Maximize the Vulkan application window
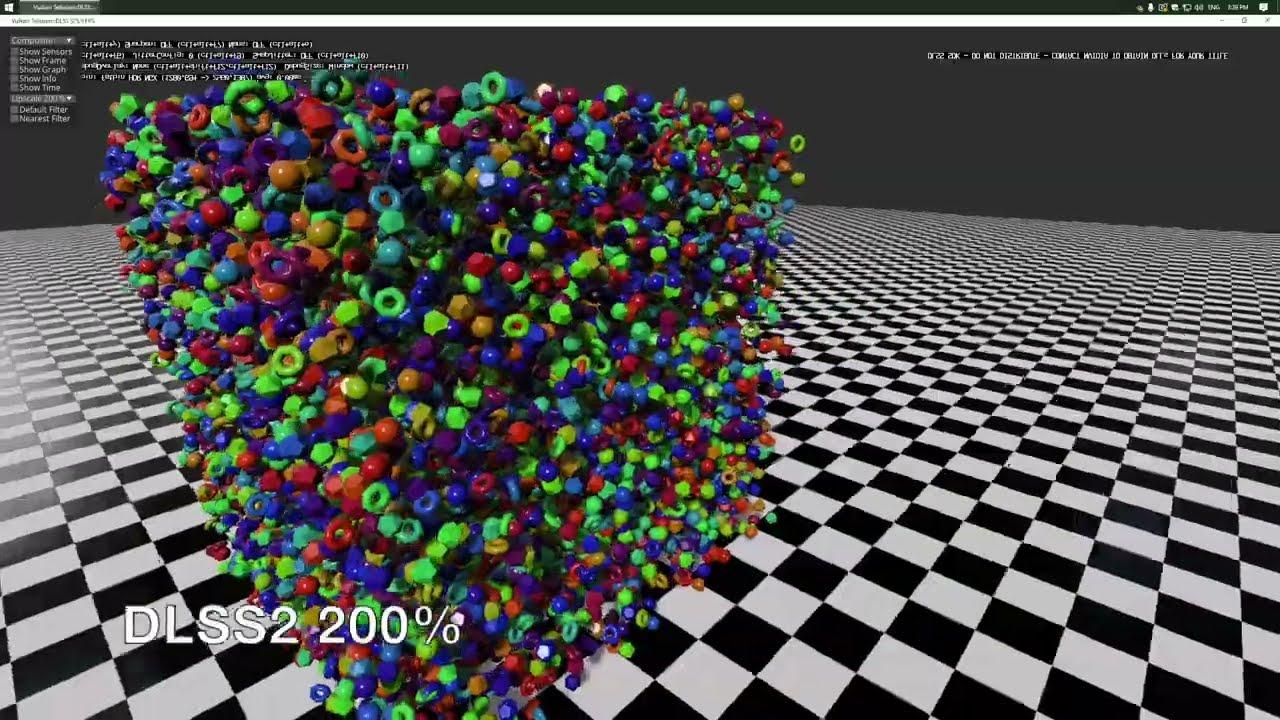Viewport: 1280px width, 720px height. (1244, 20)
